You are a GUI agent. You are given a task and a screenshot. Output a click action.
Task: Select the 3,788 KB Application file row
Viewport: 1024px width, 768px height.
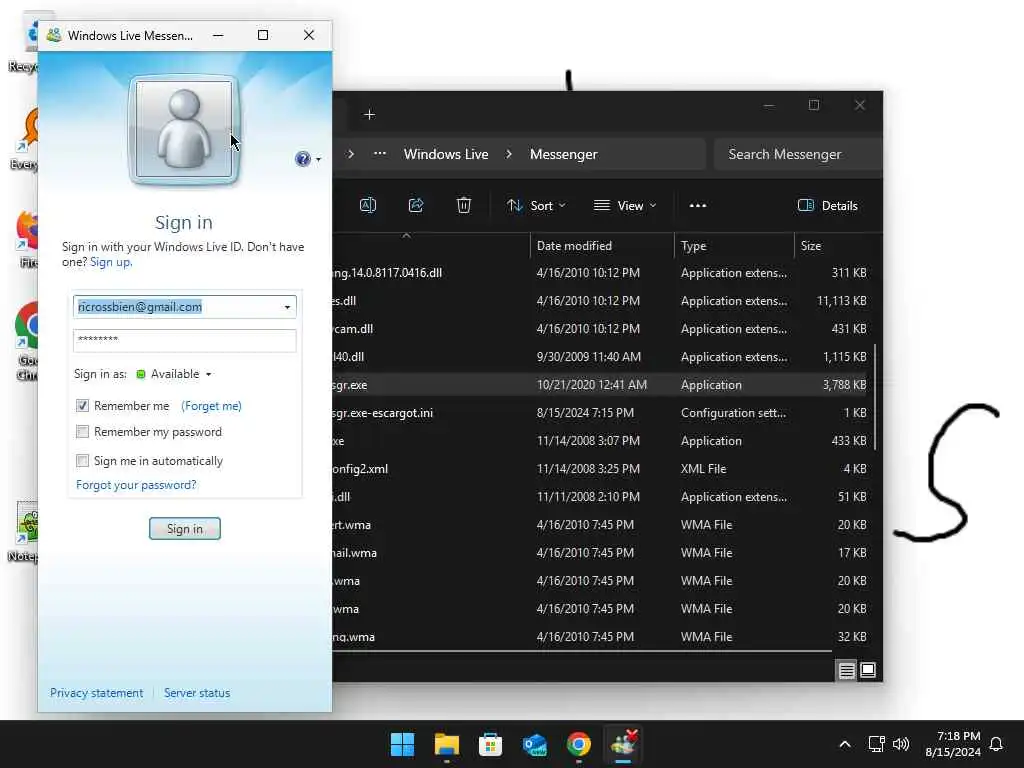click(x=602, y=385)
